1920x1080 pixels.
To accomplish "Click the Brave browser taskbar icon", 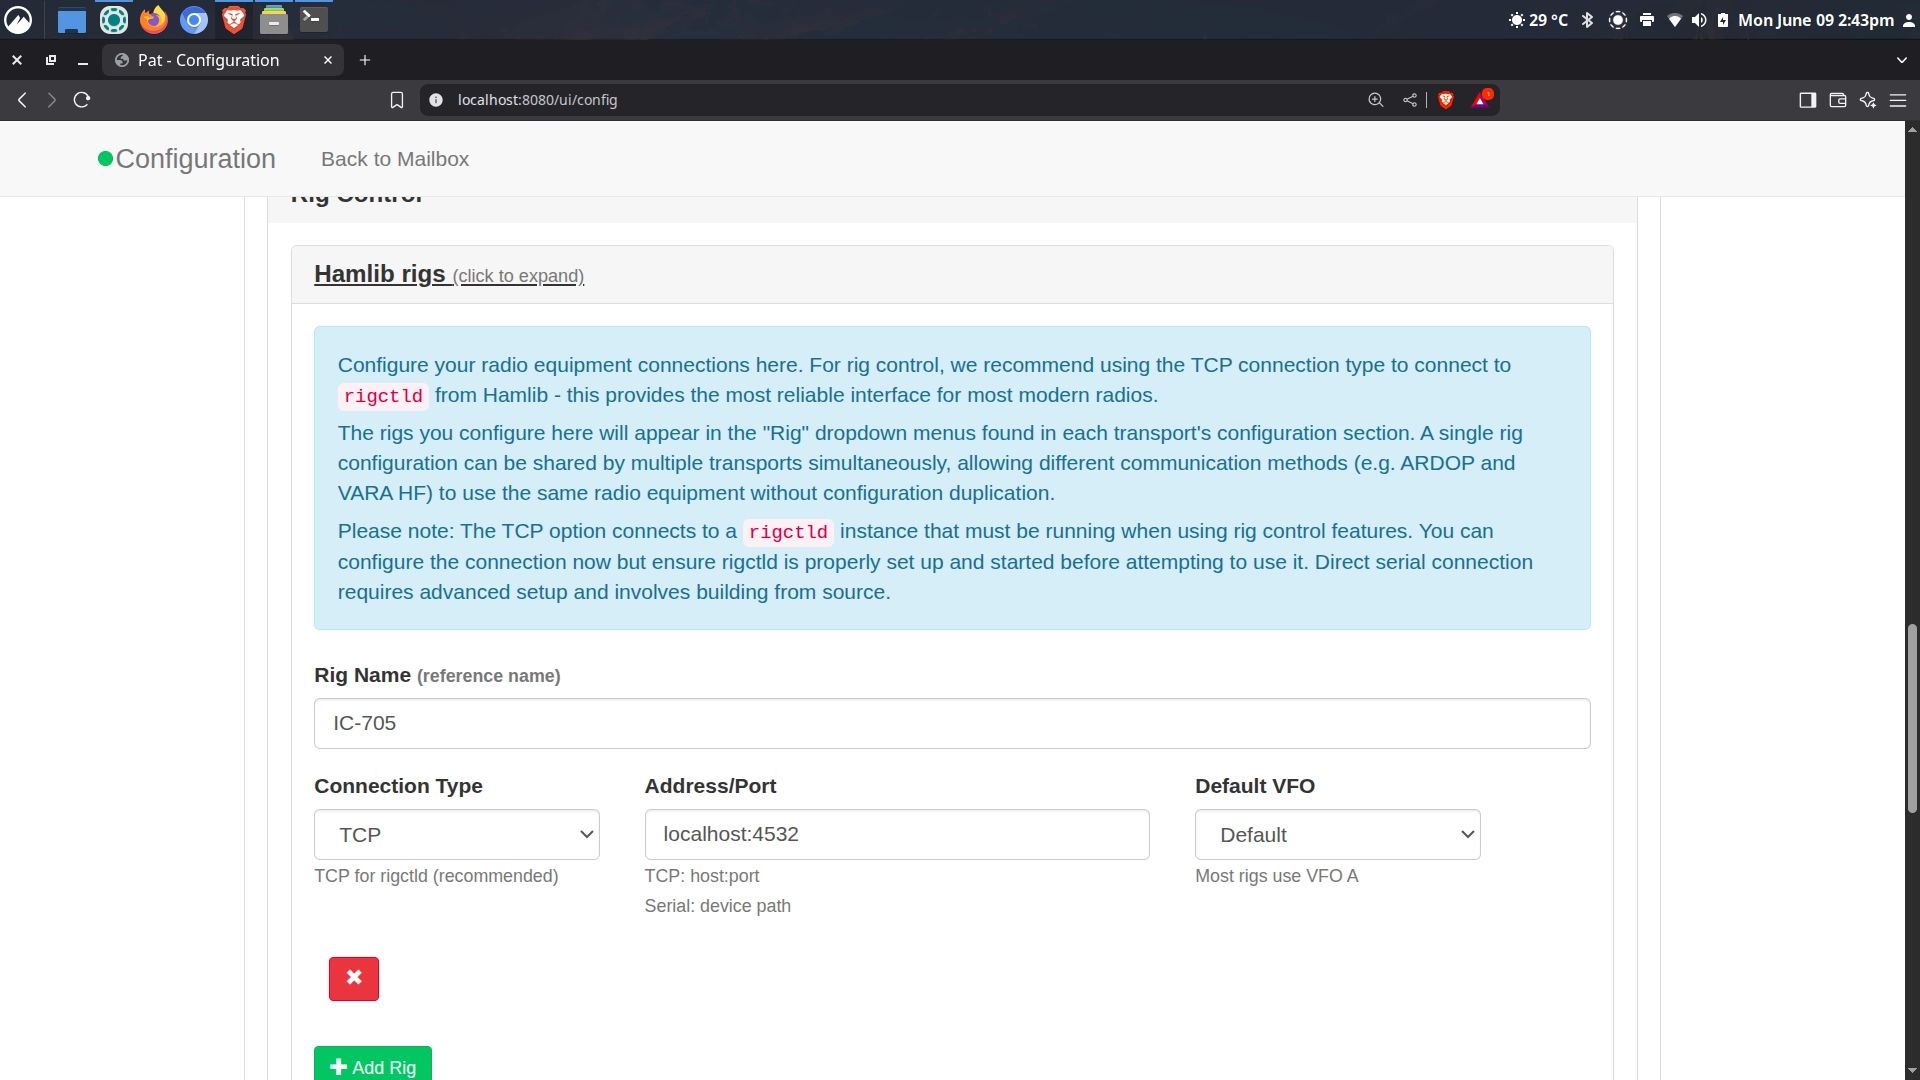I will pyautogui.click(x=233, y=20).
